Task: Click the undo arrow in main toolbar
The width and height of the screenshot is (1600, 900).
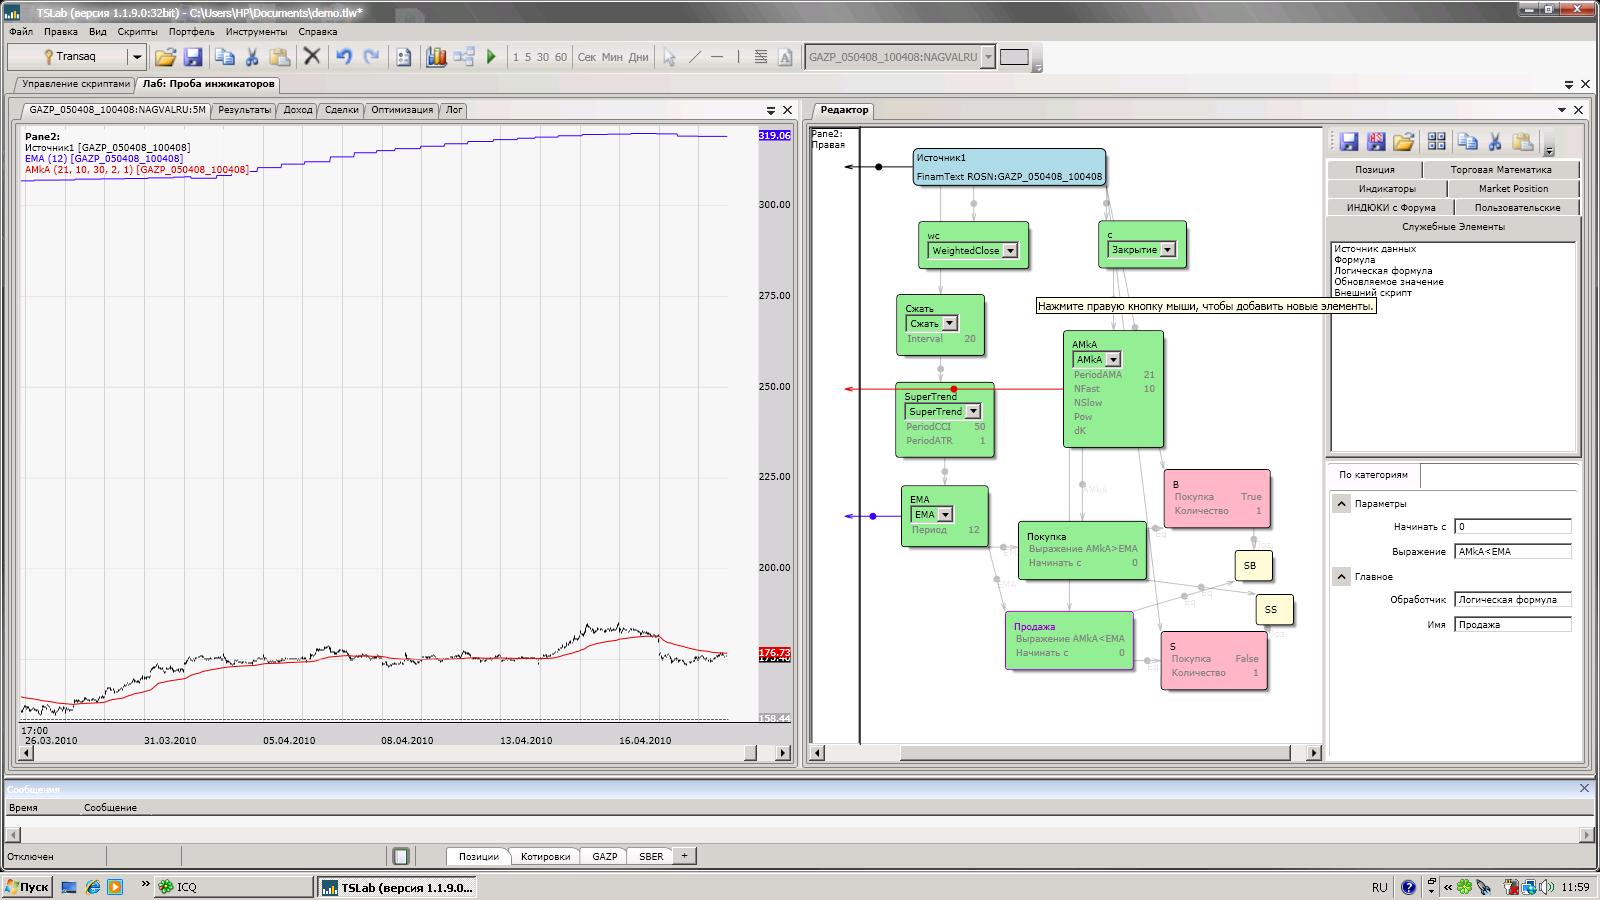Action: coord(344,57)
